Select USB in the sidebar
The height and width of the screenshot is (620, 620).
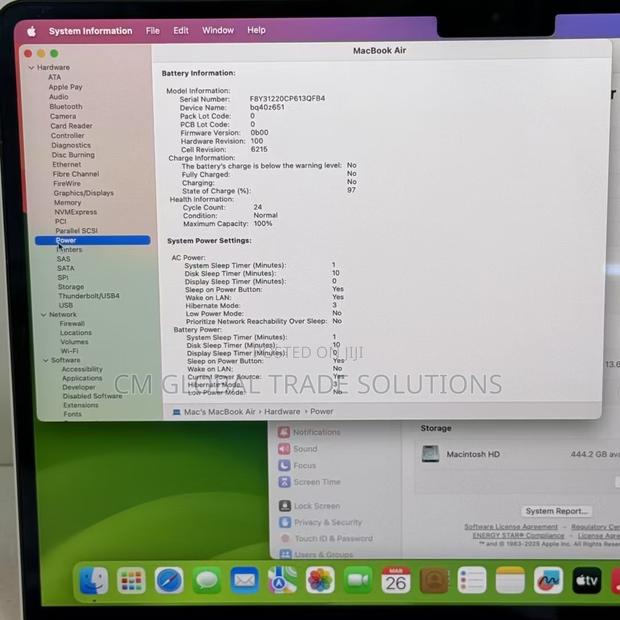(66, 305)
